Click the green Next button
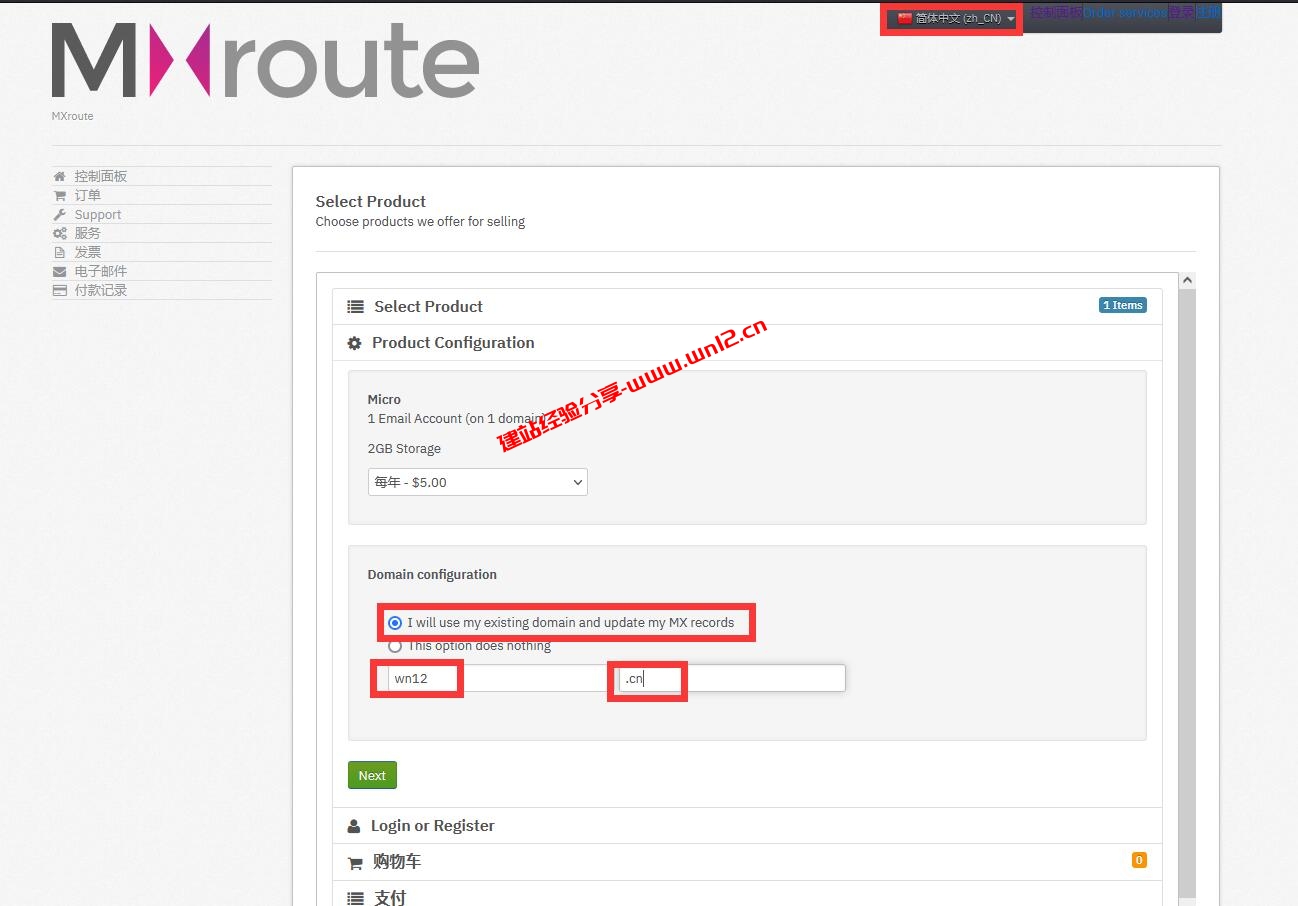The height and width of the screenshot is (906, 1298). click(372, 776)
